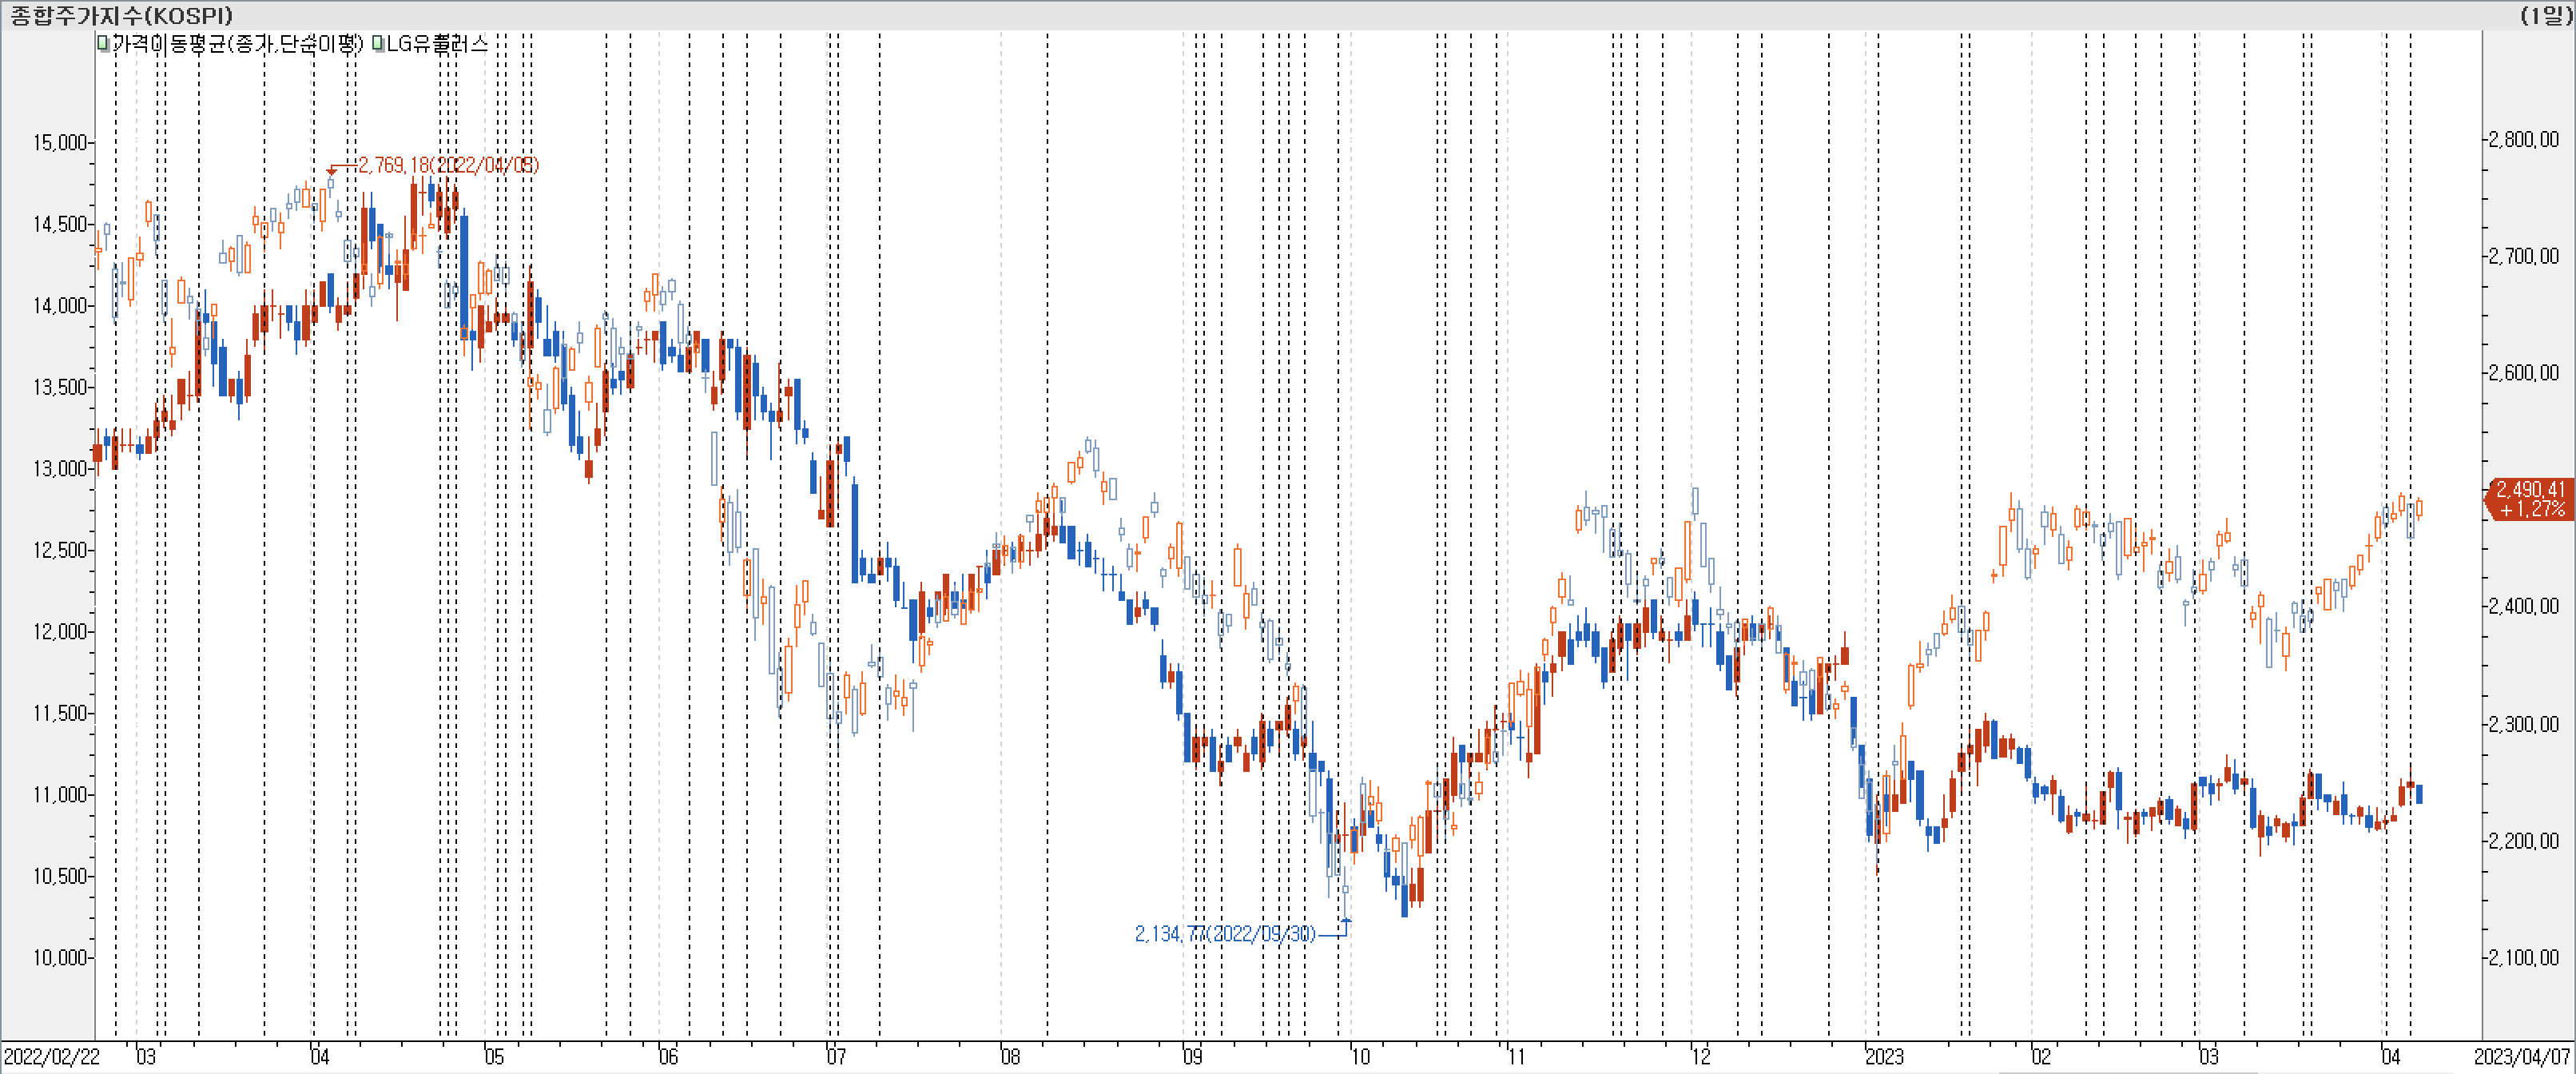Screen dimensions: 2576x1074
Task: Click the 종합주가지수(KOSPI) chart title
Action: (121, 15)
